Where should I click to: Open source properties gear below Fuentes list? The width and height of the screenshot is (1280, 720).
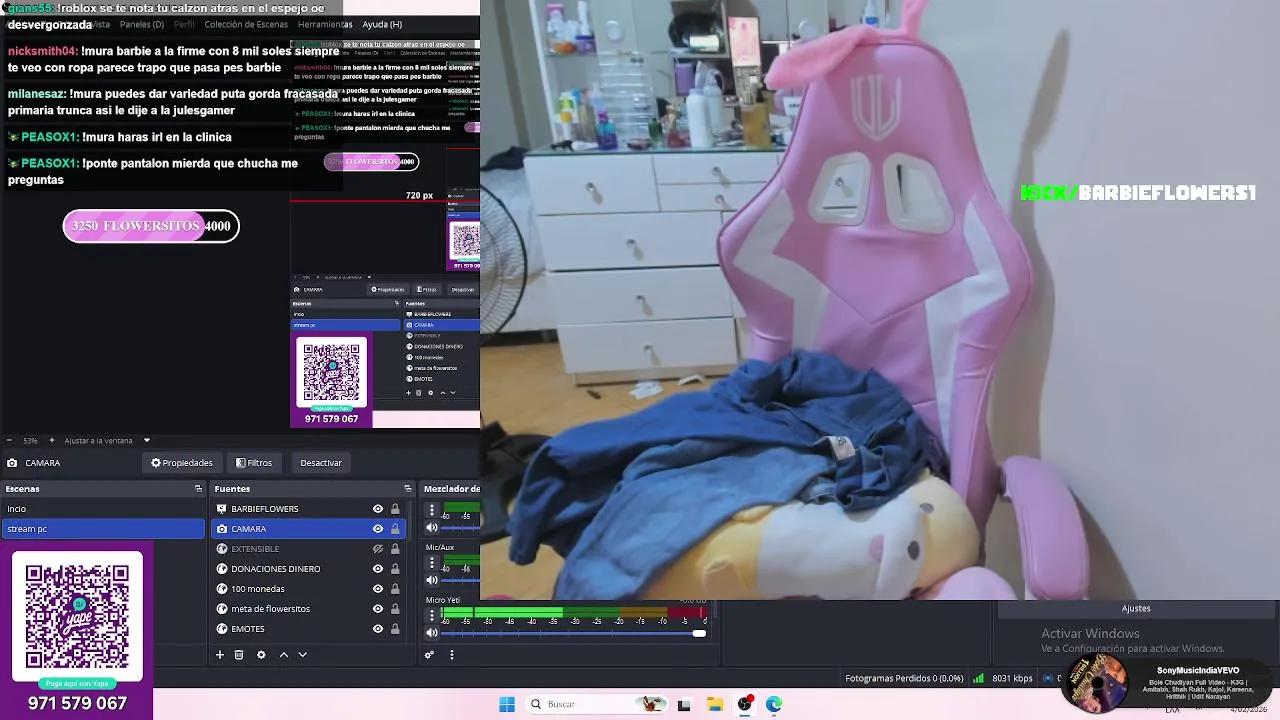[261, 655]
